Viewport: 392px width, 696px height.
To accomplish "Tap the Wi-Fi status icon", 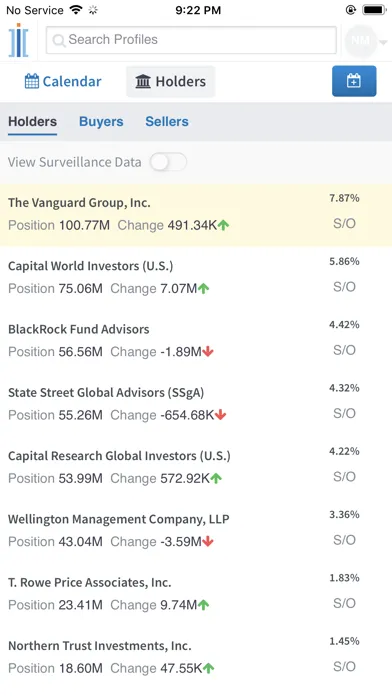I will point(76,10).
